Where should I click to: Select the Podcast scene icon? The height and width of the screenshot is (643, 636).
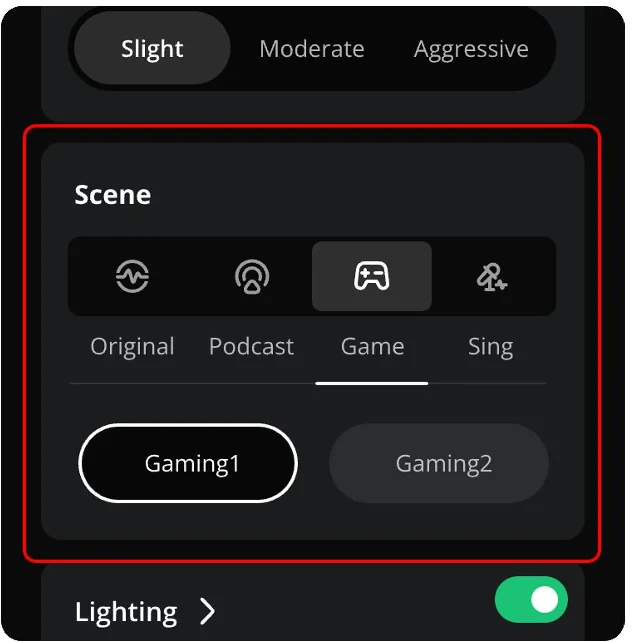point(252,276)
